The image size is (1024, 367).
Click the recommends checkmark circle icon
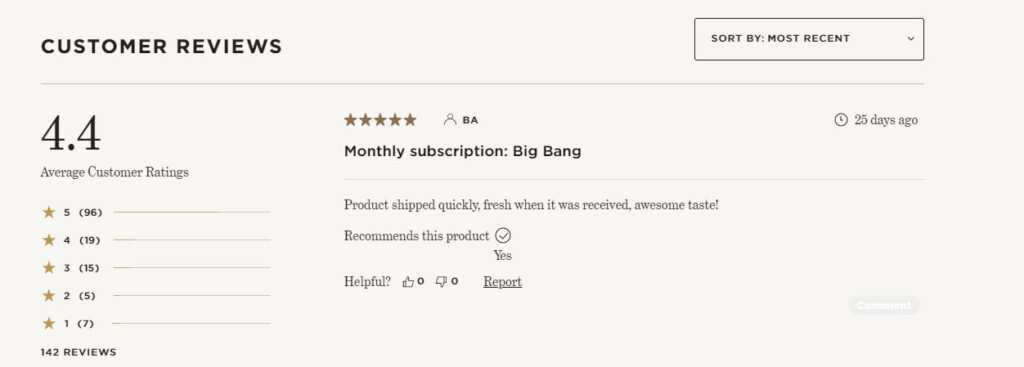[503, 236]
